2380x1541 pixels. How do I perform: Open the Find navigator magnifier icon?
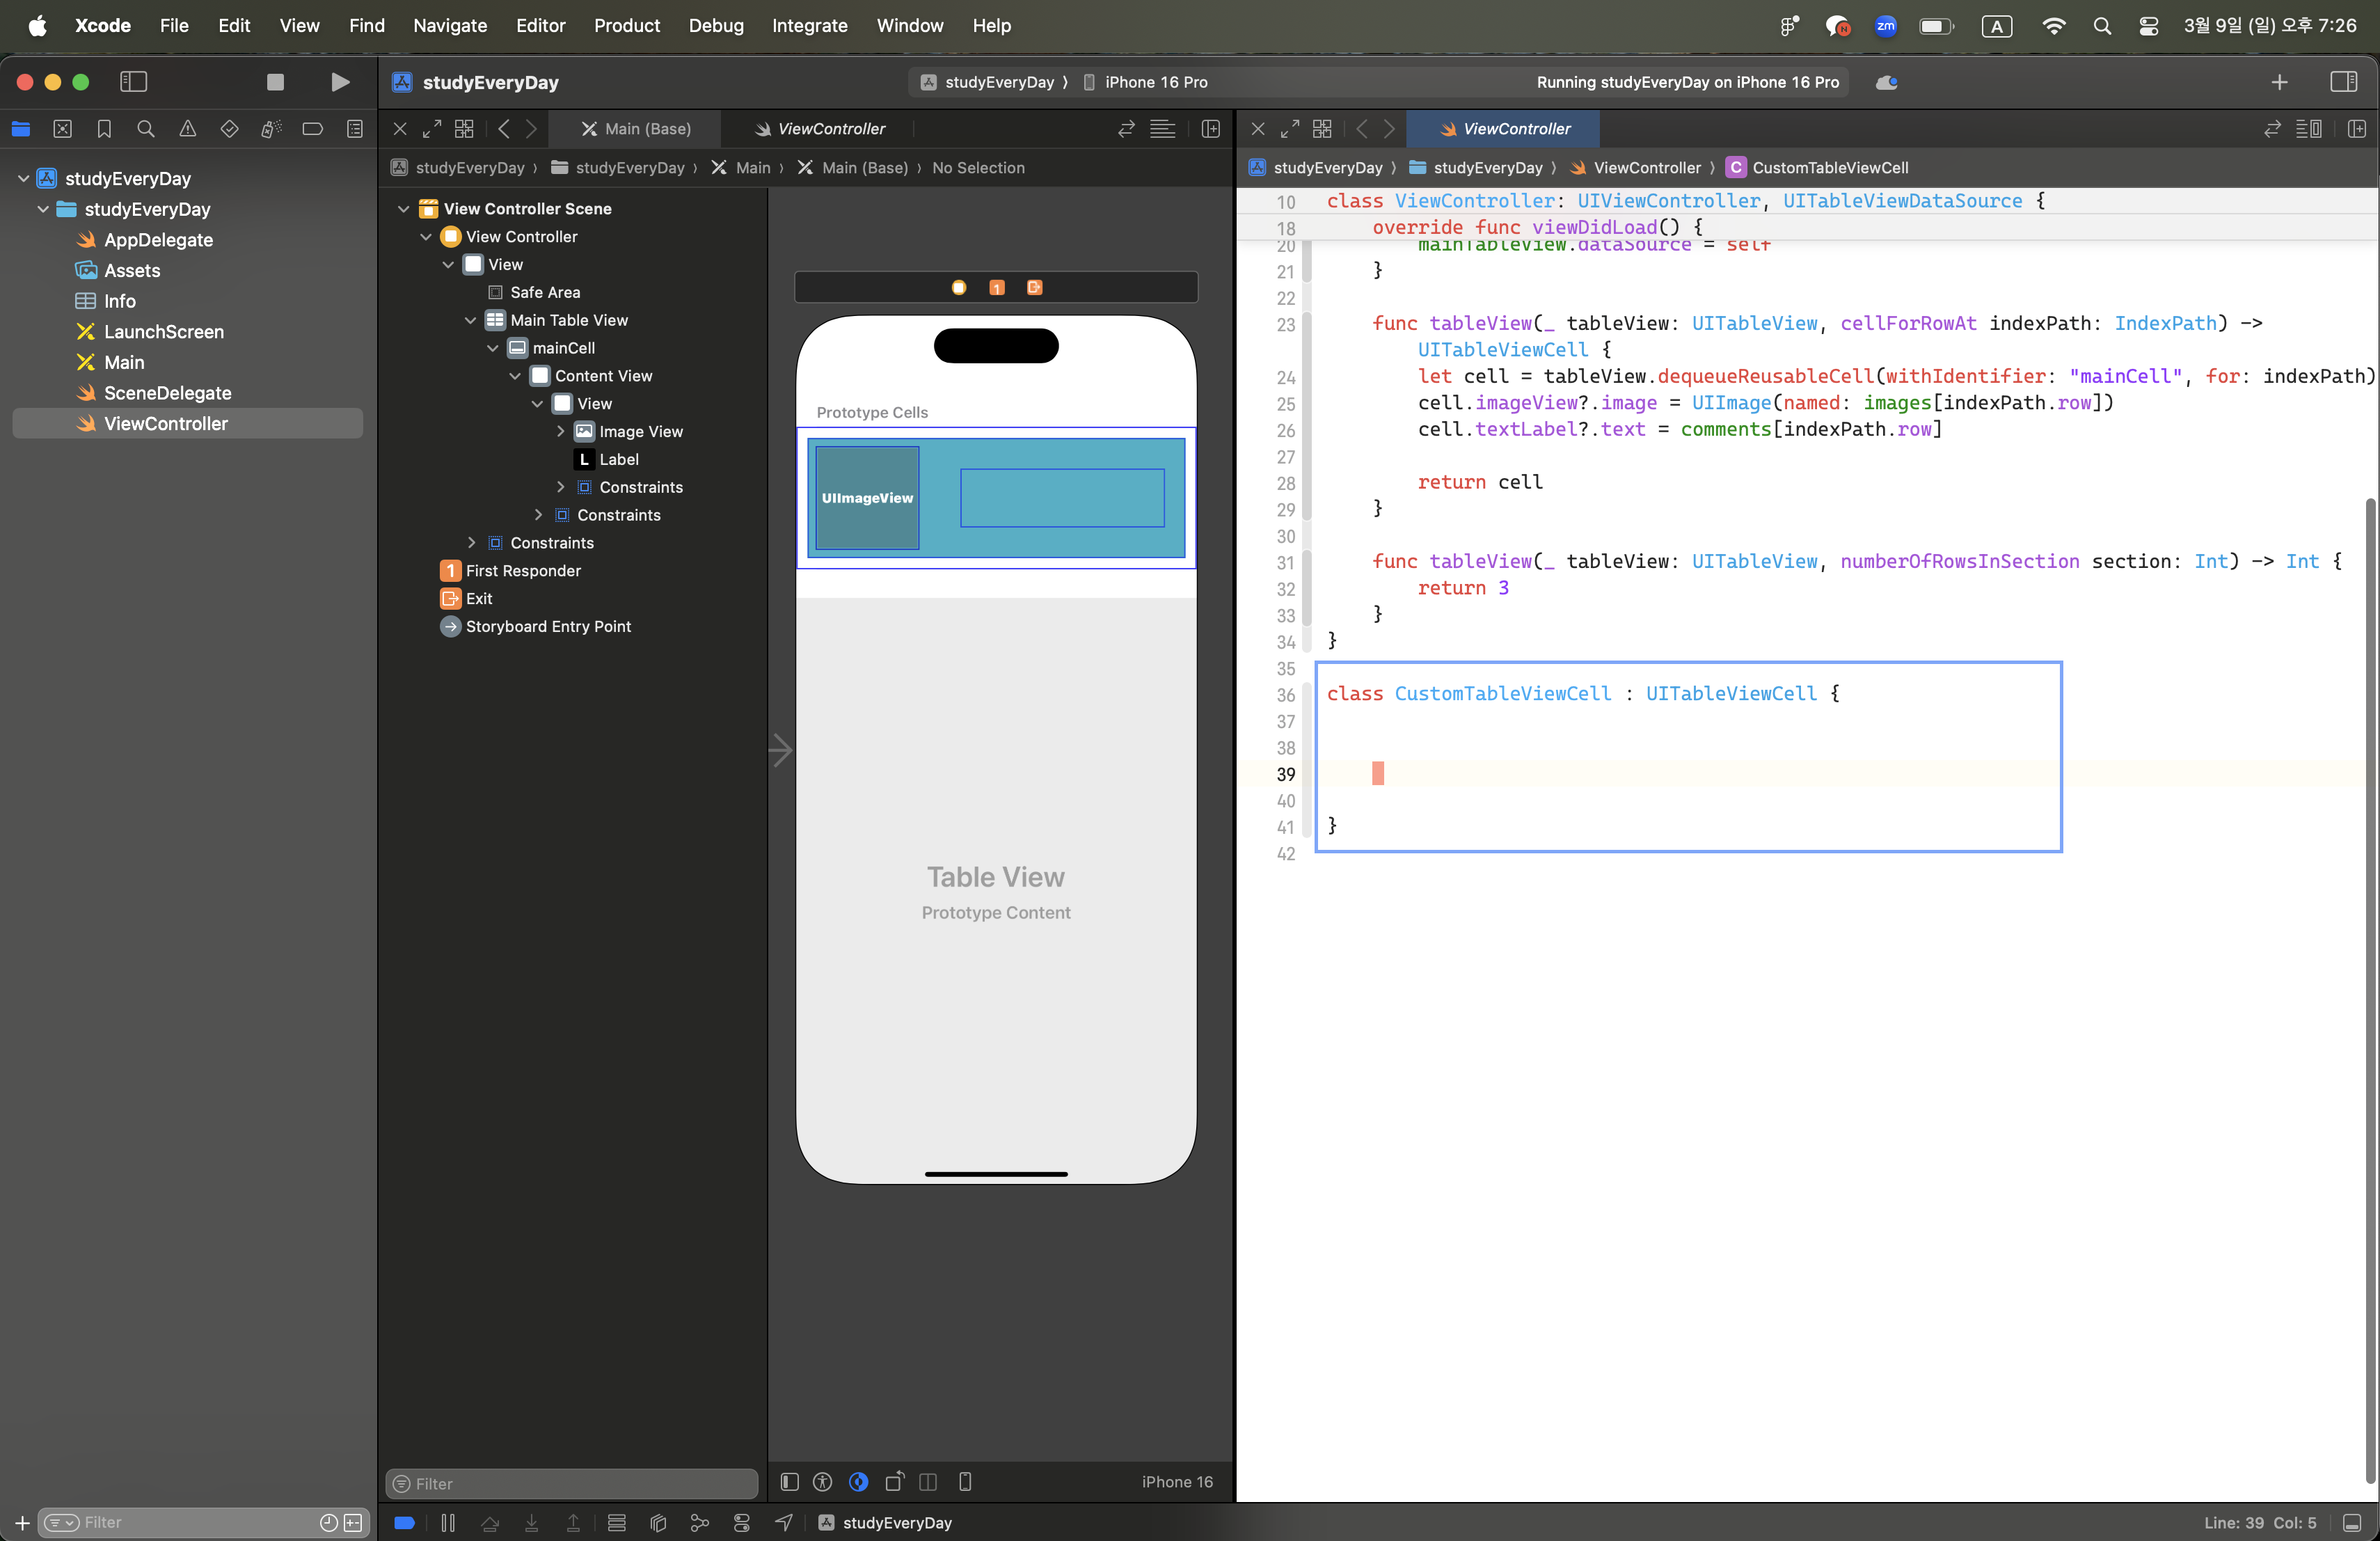[146, 129]
